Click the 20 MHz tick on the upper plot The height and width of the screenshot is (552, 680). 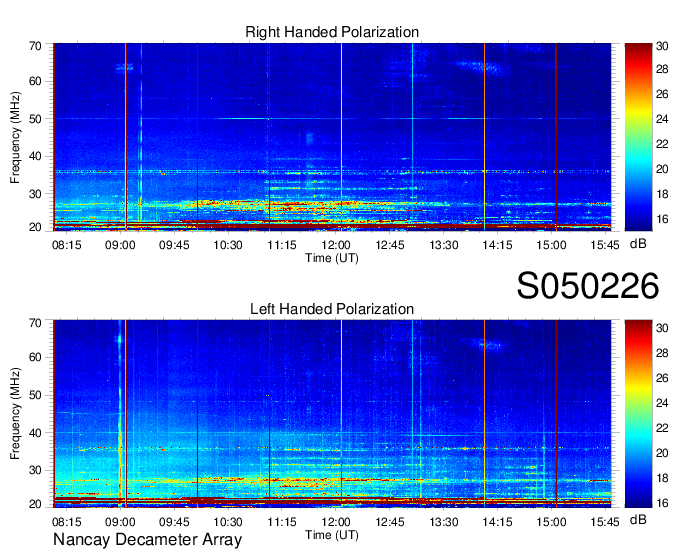[35, 227]
